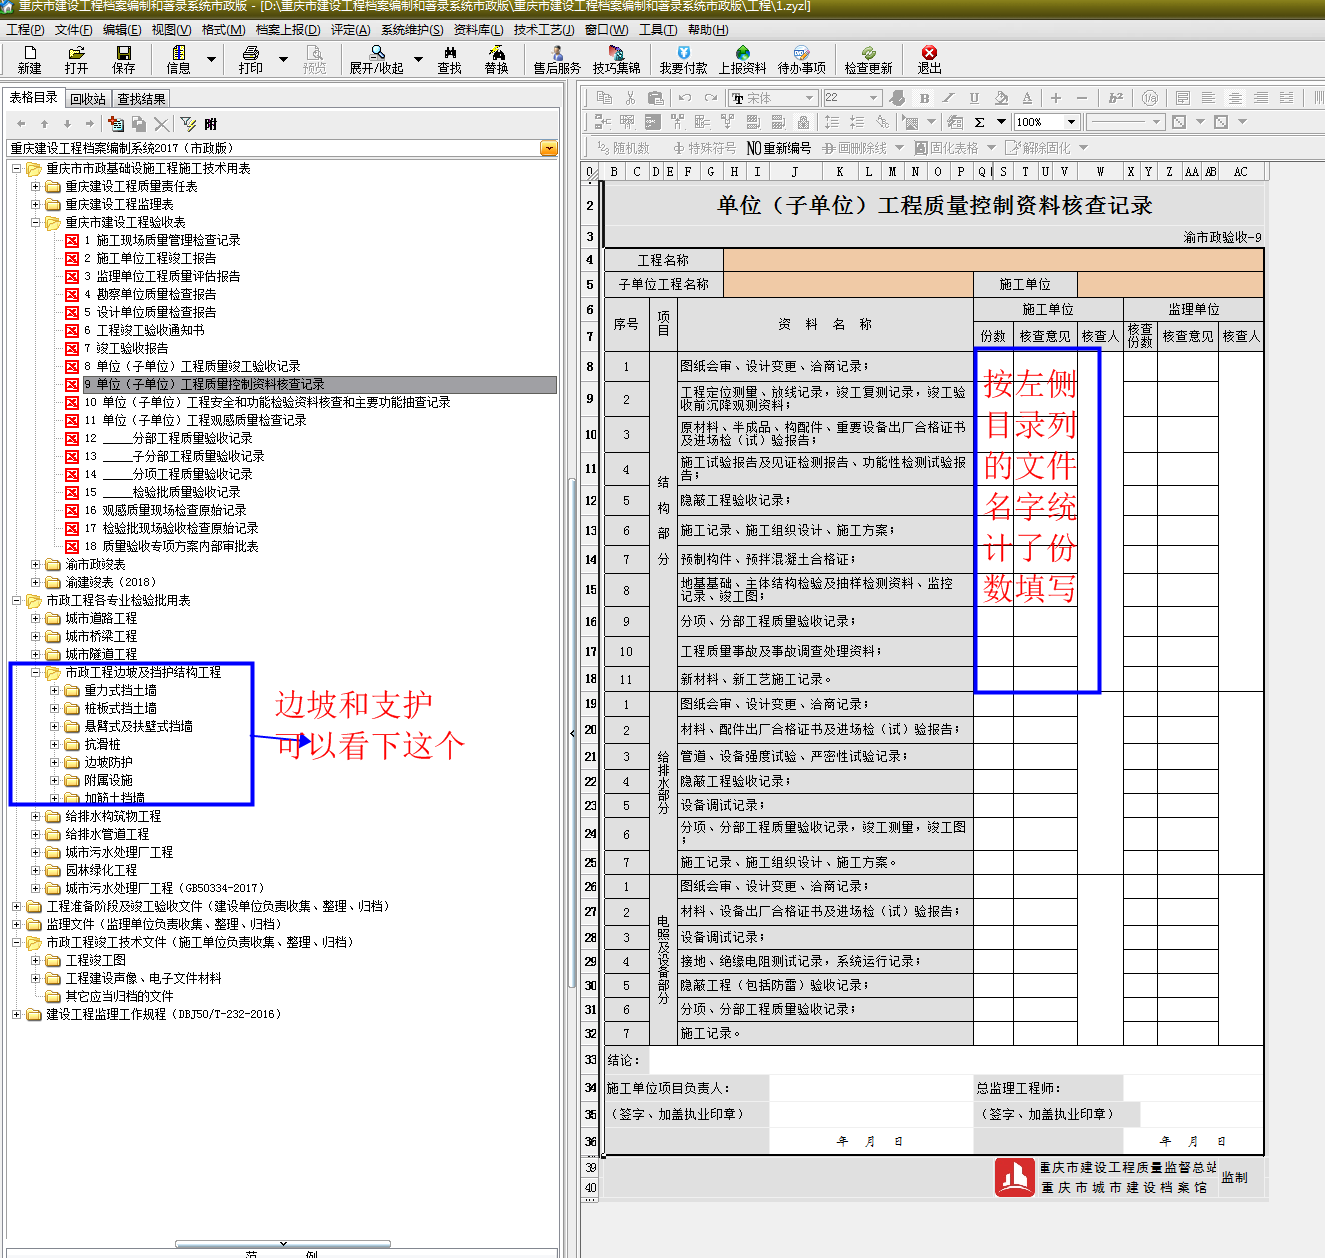Open the dropdown arrow next to 固化表格
Viewport: 1325px width, 1258px height.
click(991, 148)
